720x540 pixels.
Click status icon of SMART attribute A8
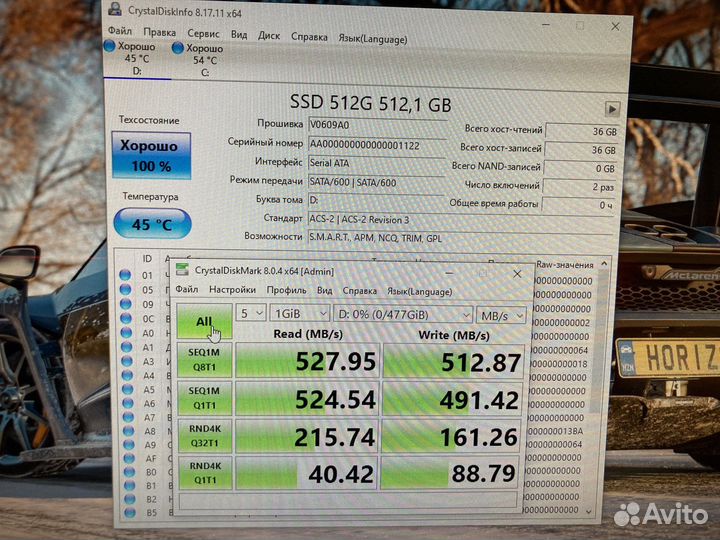[x=129, y=431]
